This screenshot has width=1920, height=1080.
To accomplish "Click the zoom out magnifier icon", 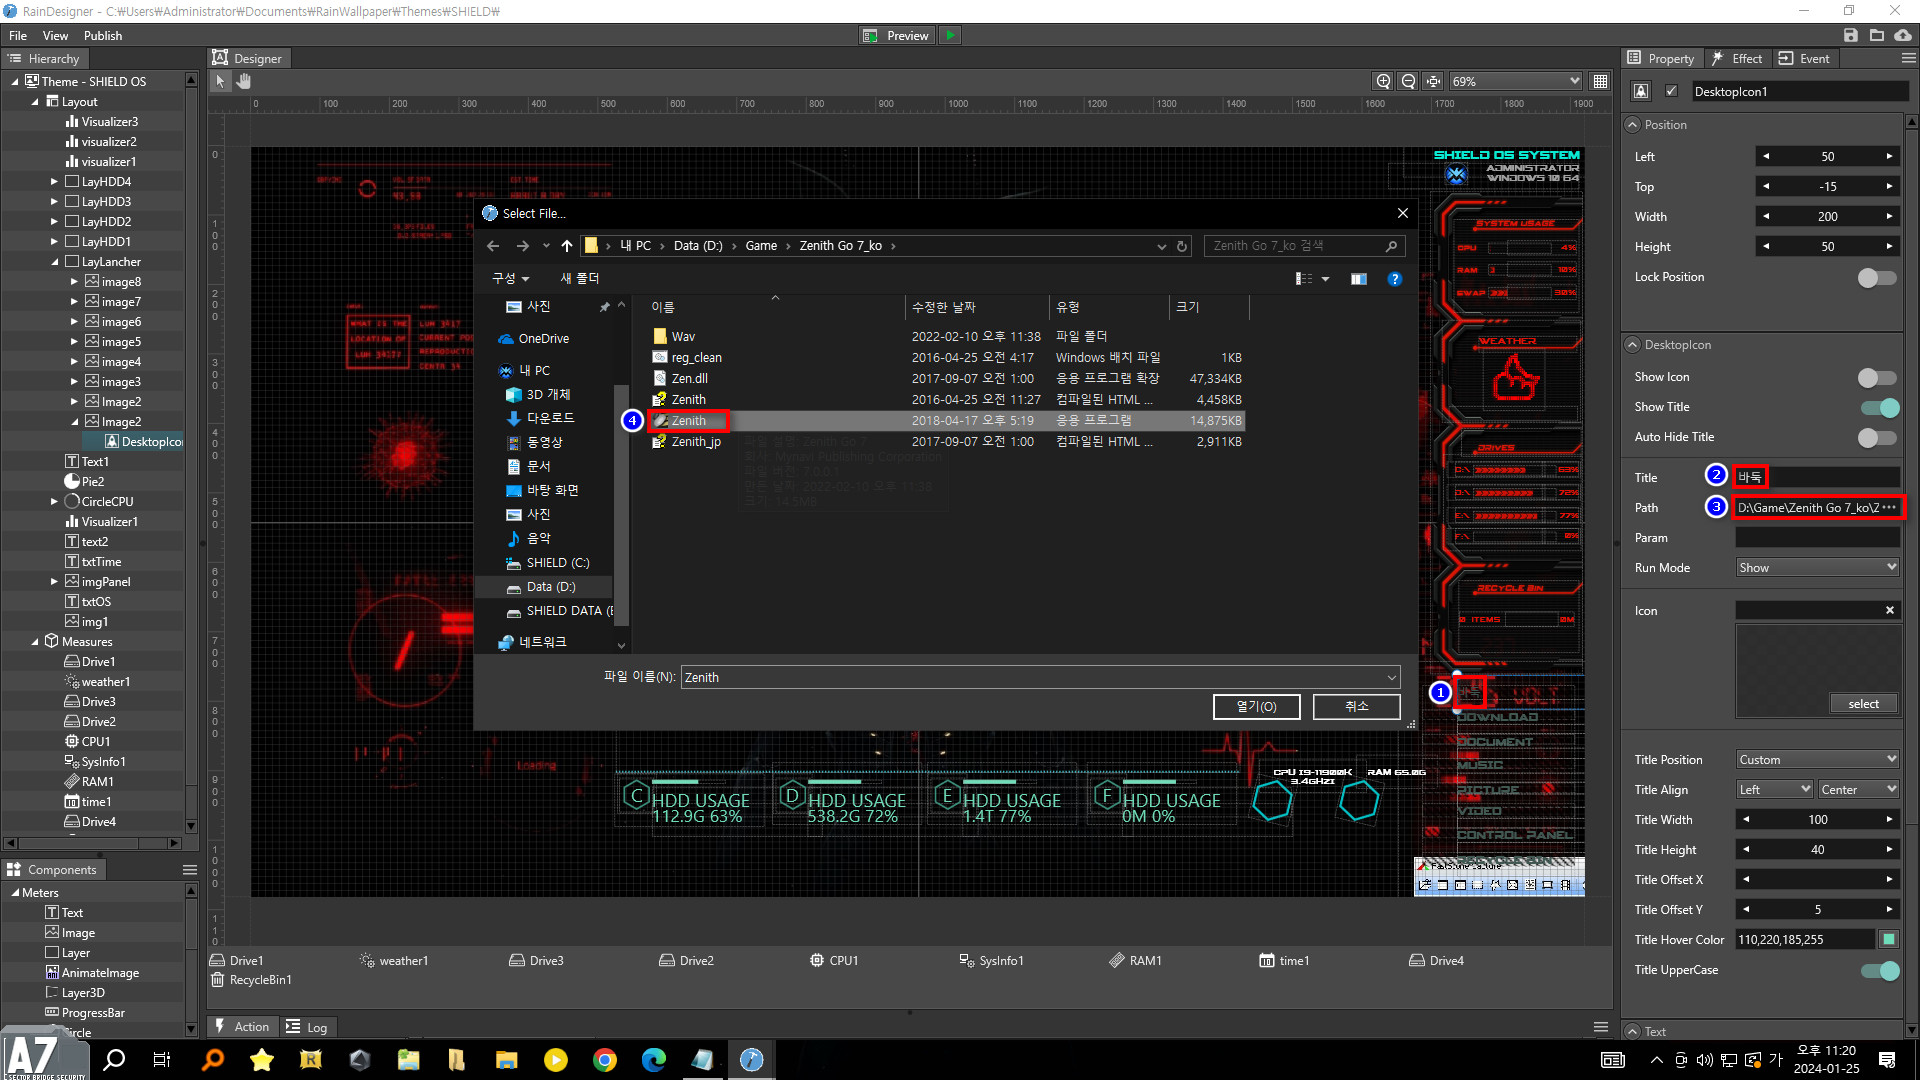I will coord(1408,81).
